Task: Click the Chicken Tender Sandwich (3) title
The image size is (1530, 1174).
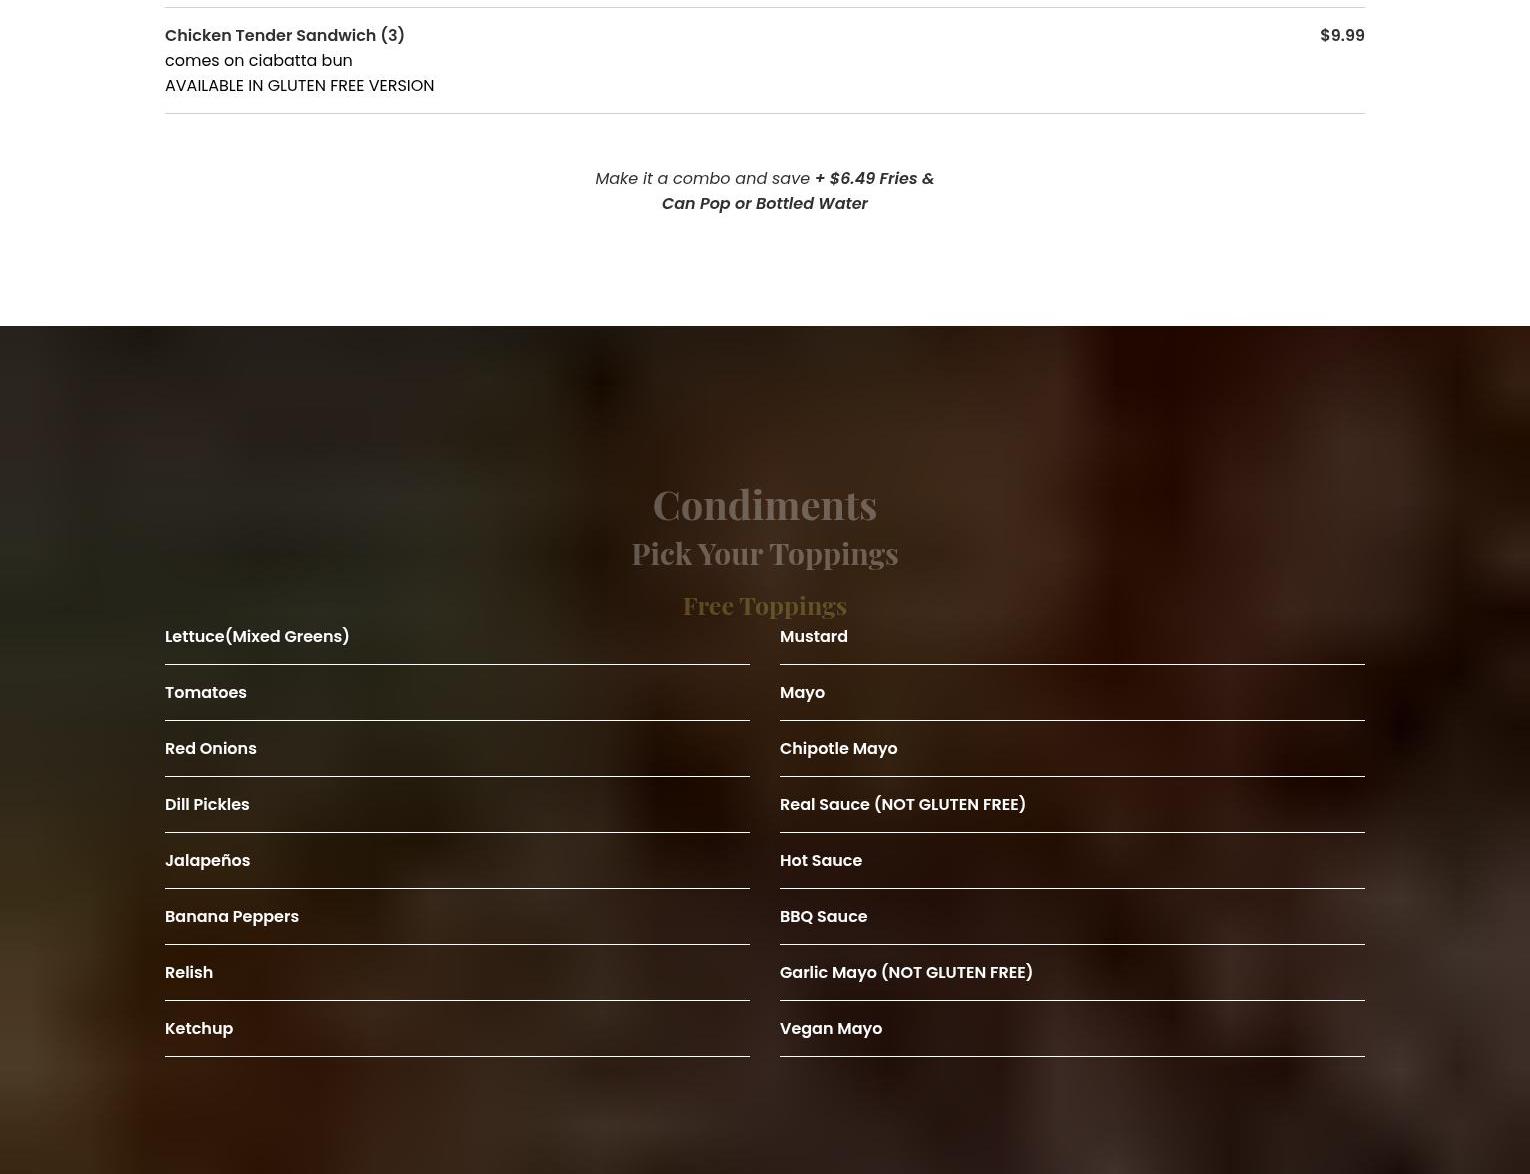Action: [285, 36]
